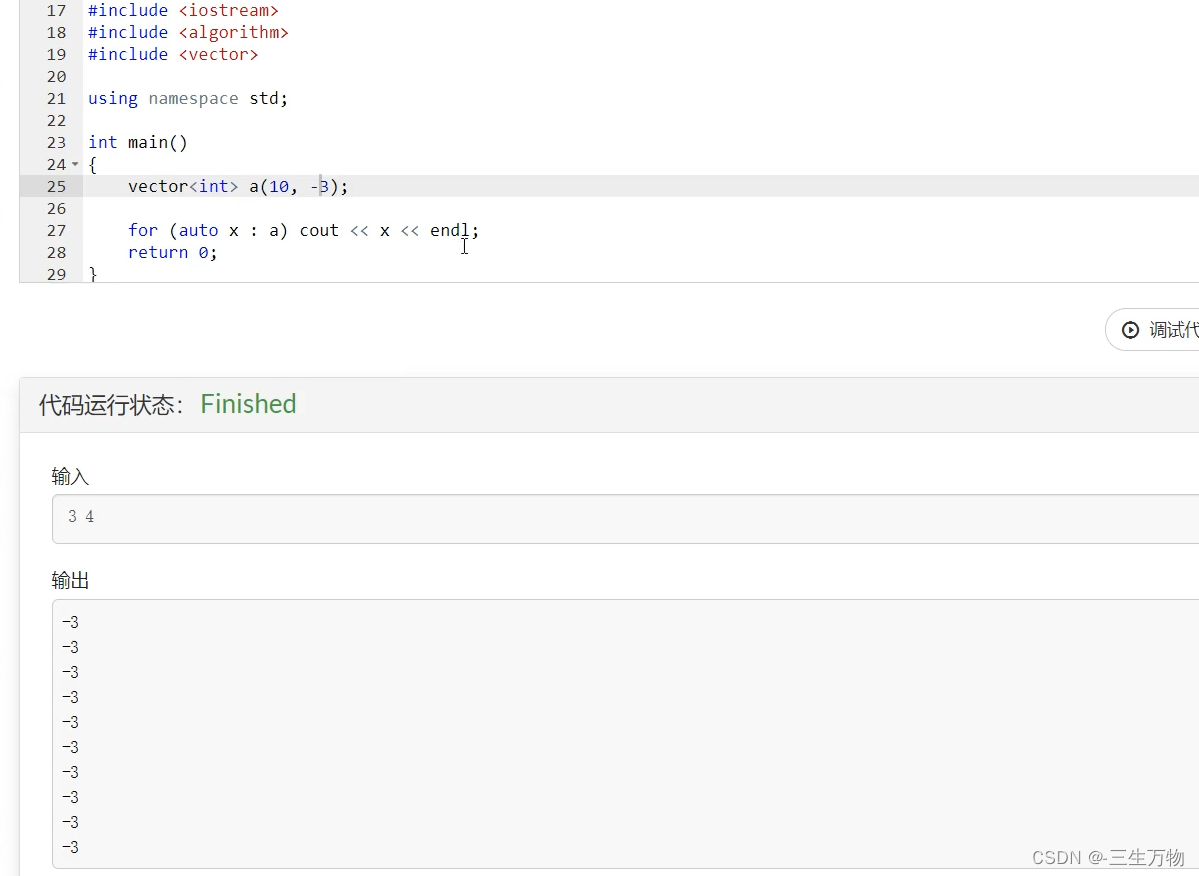Click on vector<int> a(10, -3) statement
This screenshot has height=876, width=1199.
pos(238,187)
